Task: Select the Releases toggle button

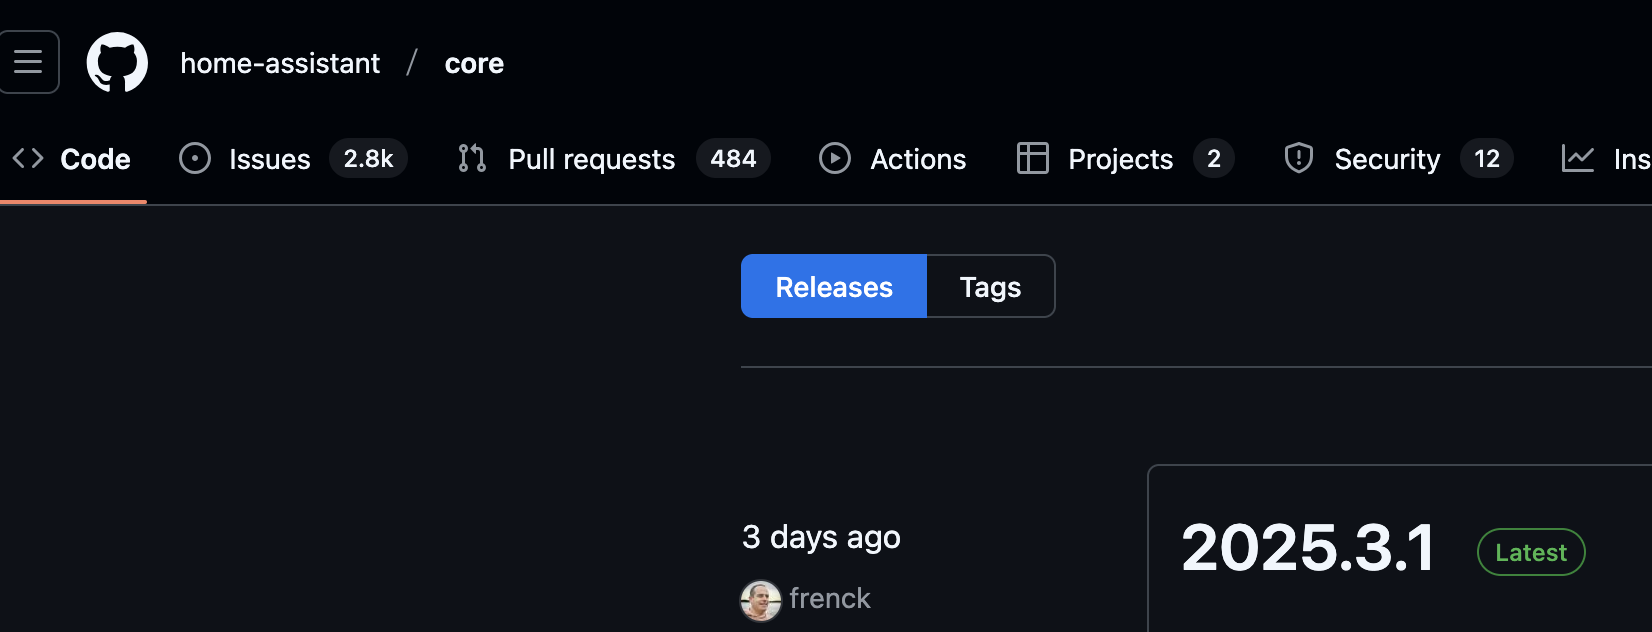Action: [x=834, y=286]
